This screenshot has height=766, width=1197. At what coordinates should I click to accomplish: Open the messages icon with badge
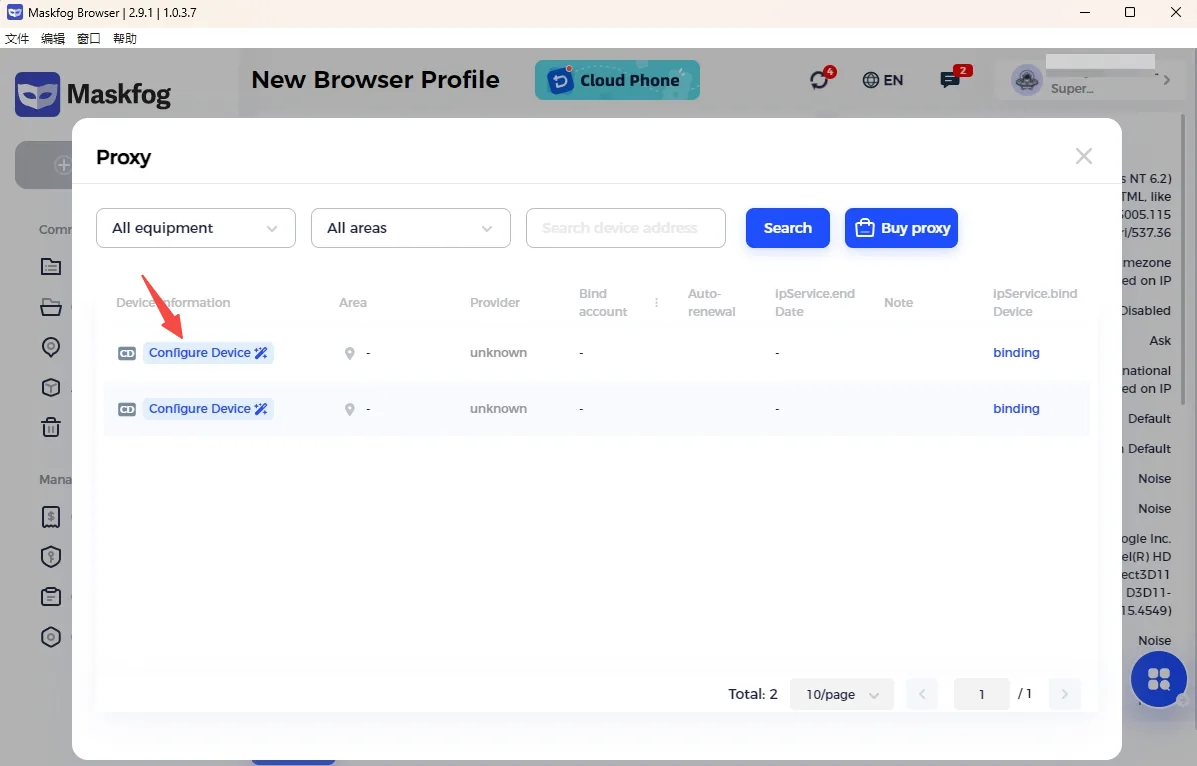[950, 79]
